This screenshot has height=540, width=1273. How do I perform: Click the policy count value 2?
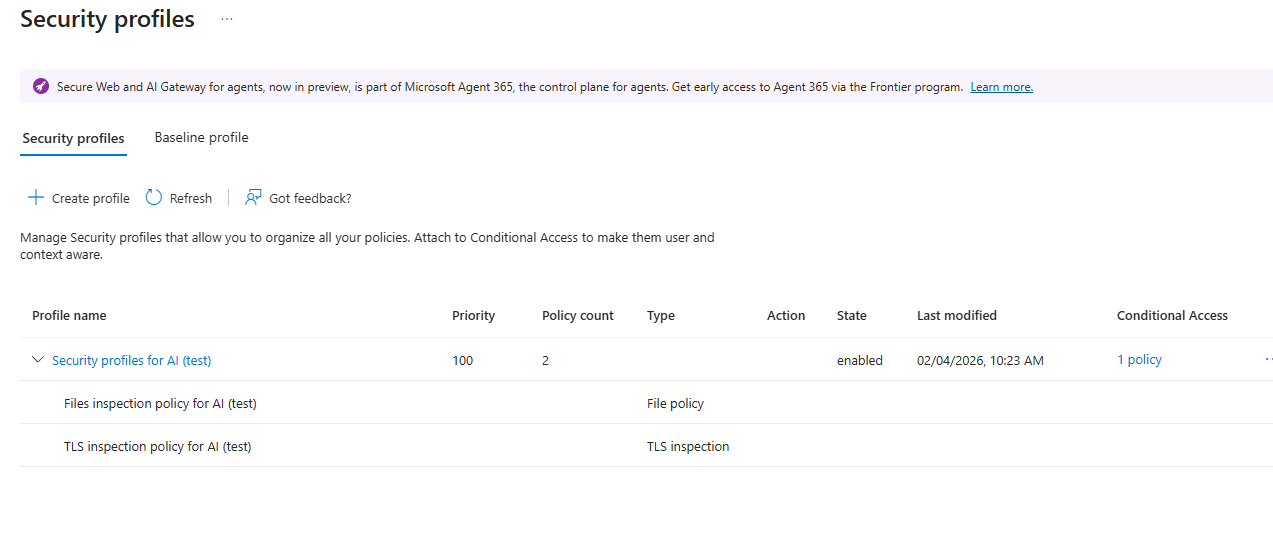pos(545,360)
